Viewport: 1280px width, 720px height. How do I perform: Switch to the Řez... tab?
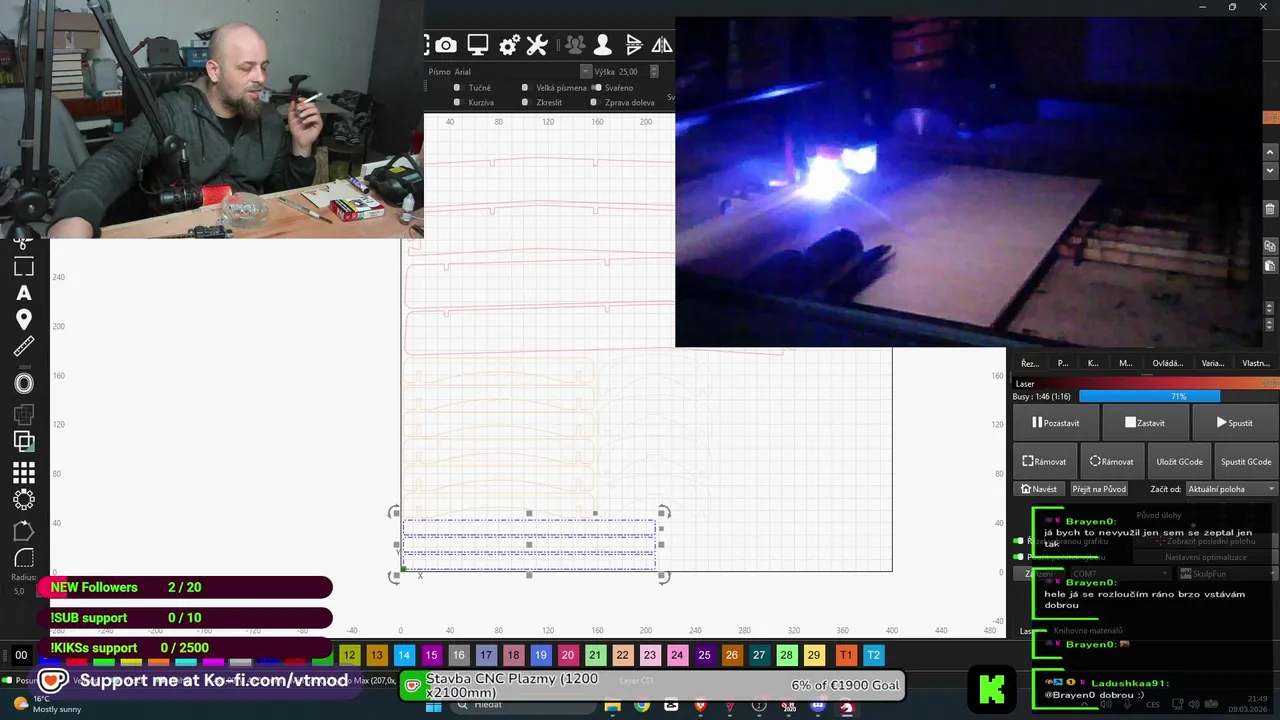coord(1029,363)
